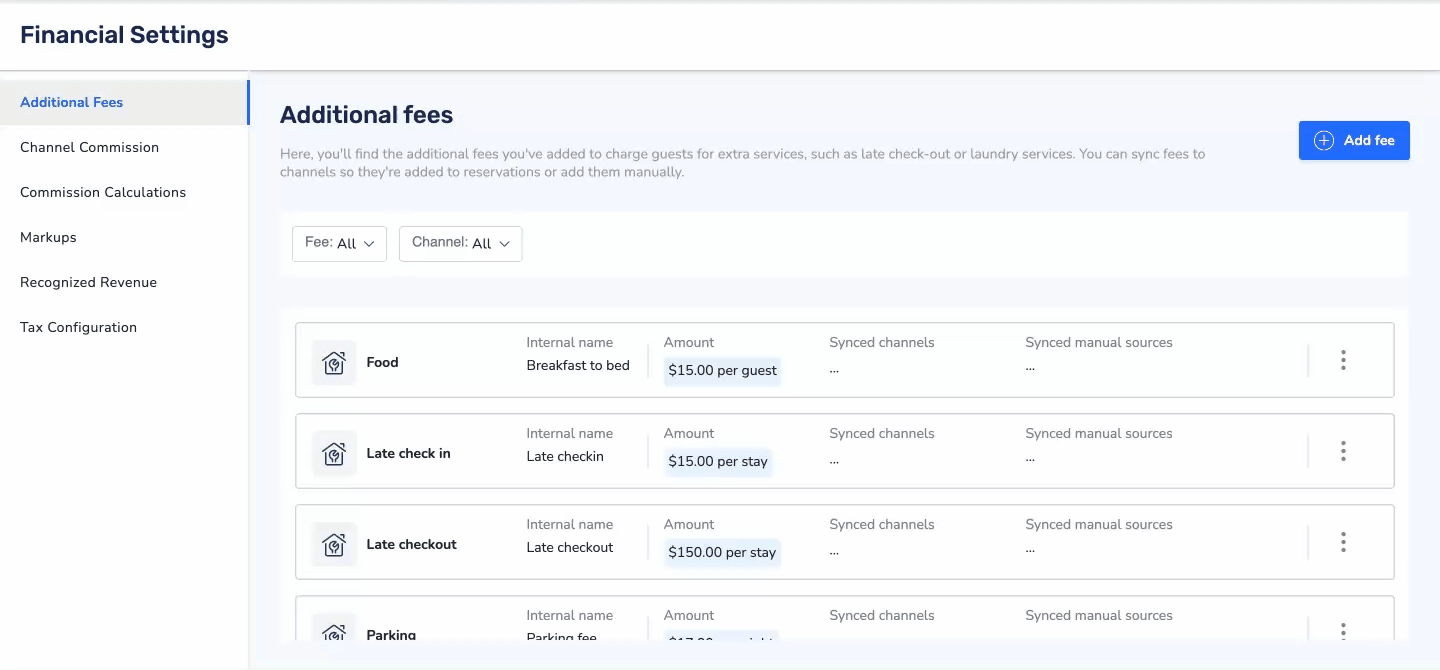Click the Food fee house icon
Viewport: 1440px width, 670px height.
[334, 363]
